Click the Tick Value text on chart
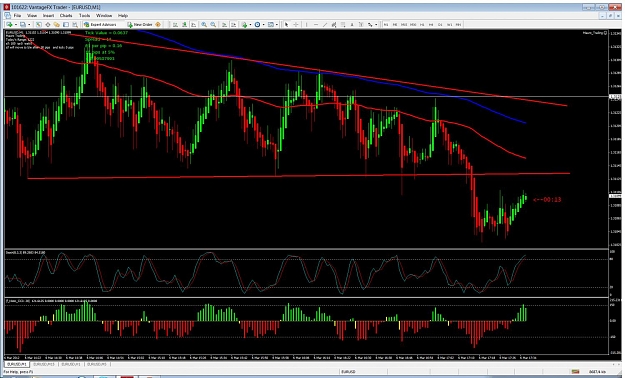Viewport: 625px width, 378px height. point(106,33)
